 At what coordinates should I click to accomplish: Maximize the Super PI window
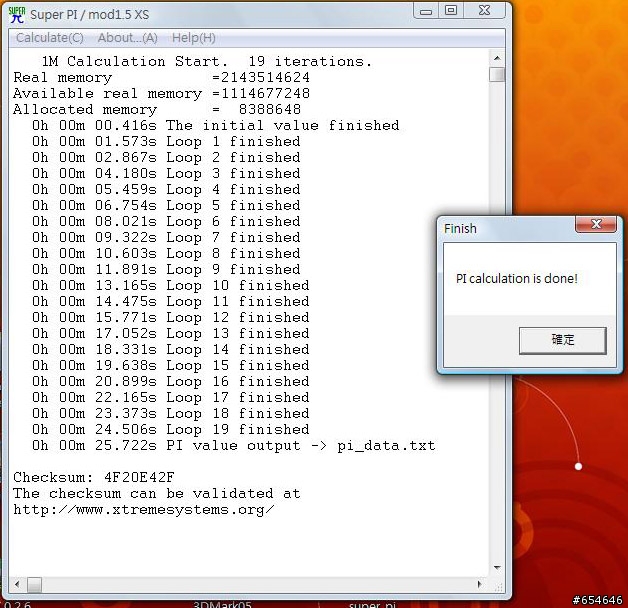point(451,11)
